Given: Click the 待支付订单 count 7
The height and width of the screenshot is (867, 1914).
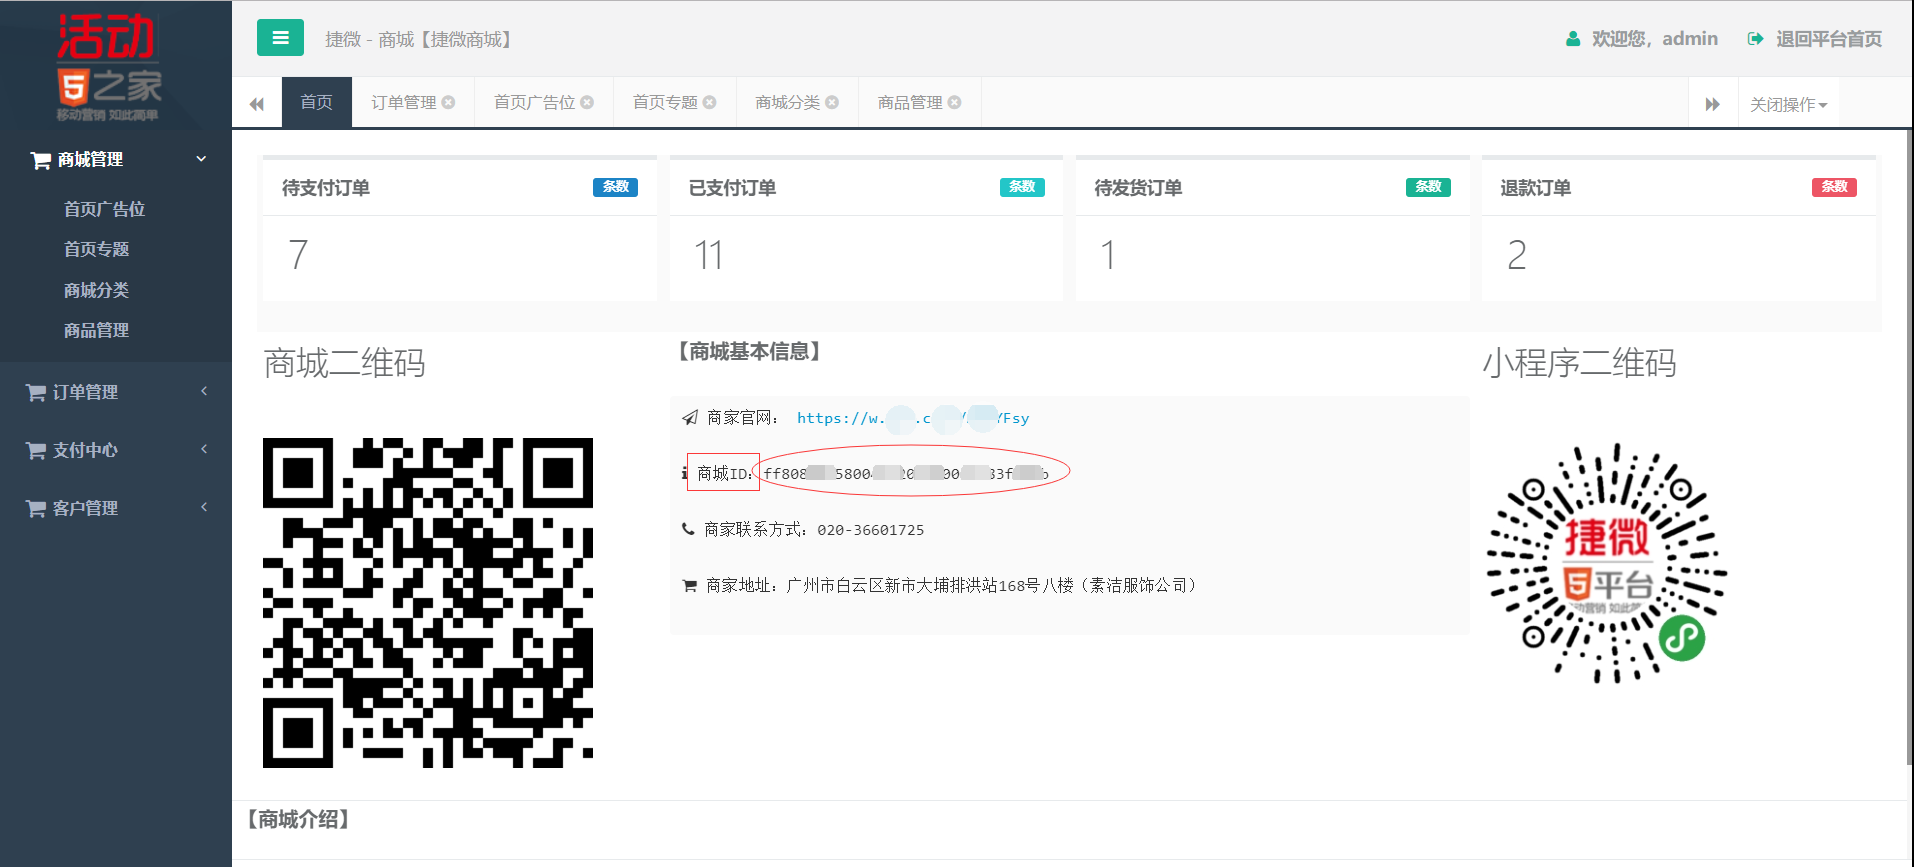Looking at the screenshot, I should [x=298, y=255].
